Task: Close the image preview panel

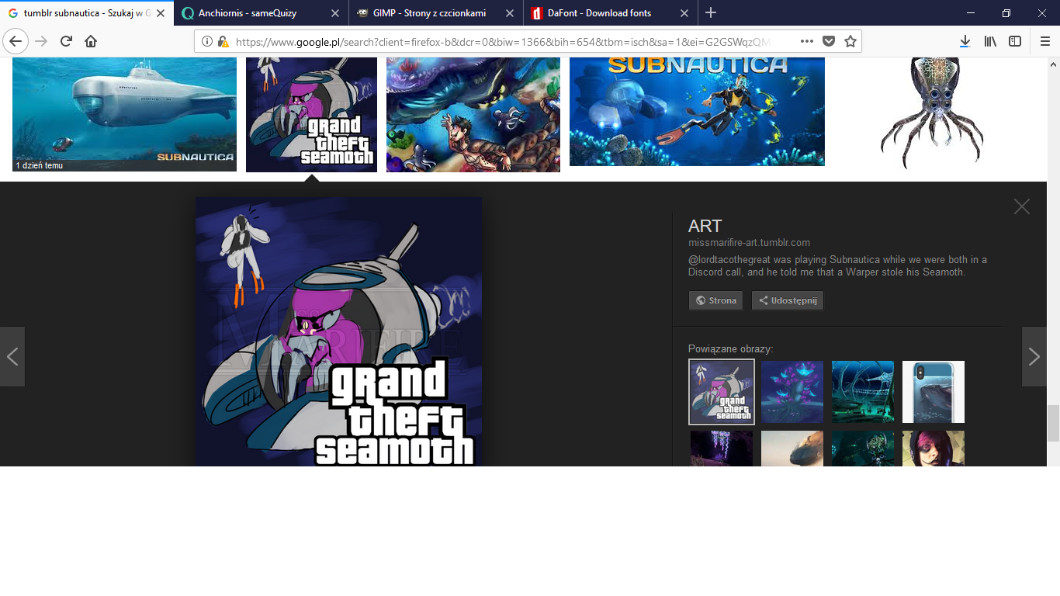Action: (x=1021, y=206)
